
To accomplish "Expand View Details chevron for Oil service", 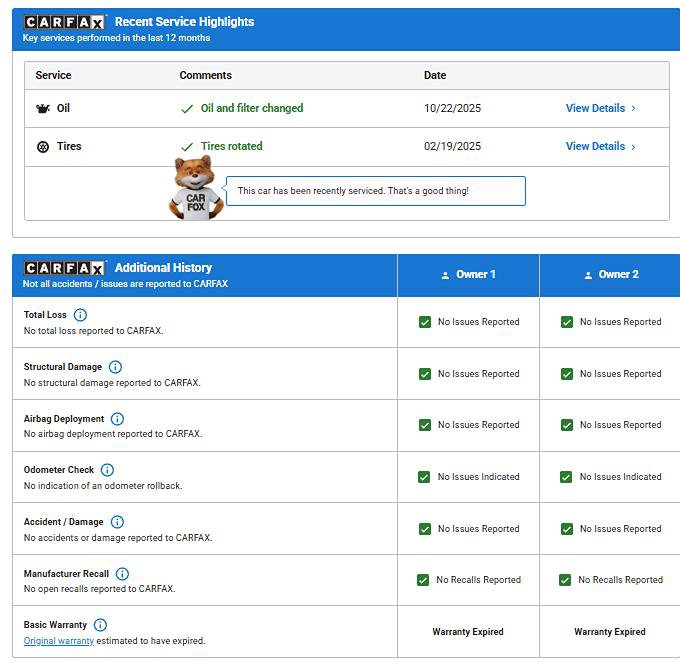I will pyautogui.click(x=634, y=109).
